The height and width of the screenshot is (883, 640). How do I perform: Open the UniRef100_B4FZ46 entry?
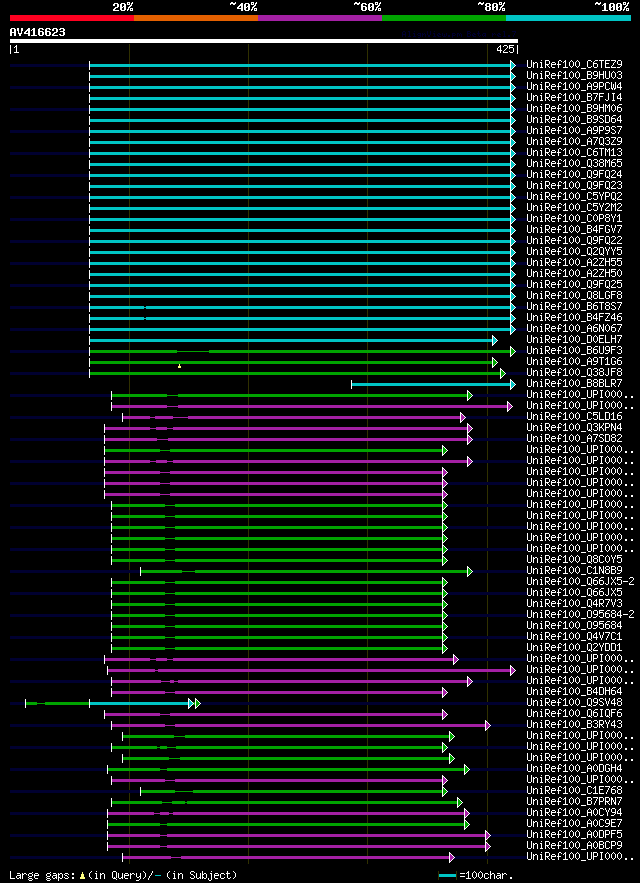click(574, 317)
